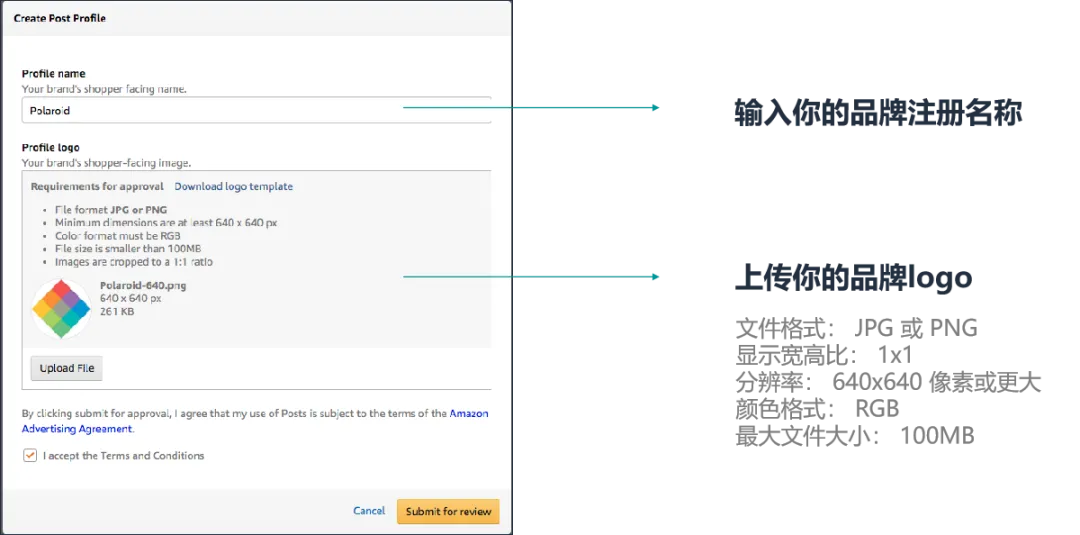Open the Download logo template link
This screenshot has width=1080, height=535.
pyautogui.click(x=233, y=187)
